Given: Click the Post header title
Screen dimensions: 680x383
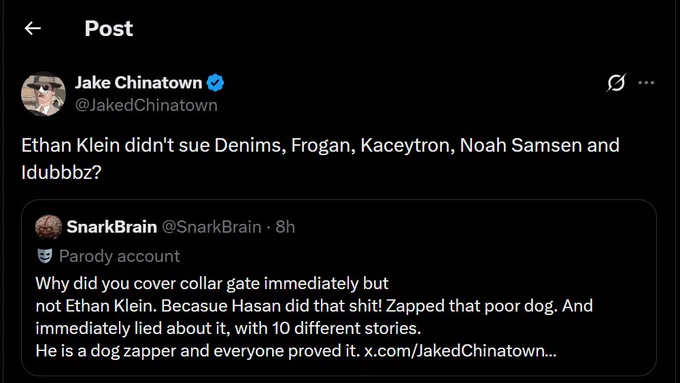Looking at the screenshot, I should click(x=108, y=29).
